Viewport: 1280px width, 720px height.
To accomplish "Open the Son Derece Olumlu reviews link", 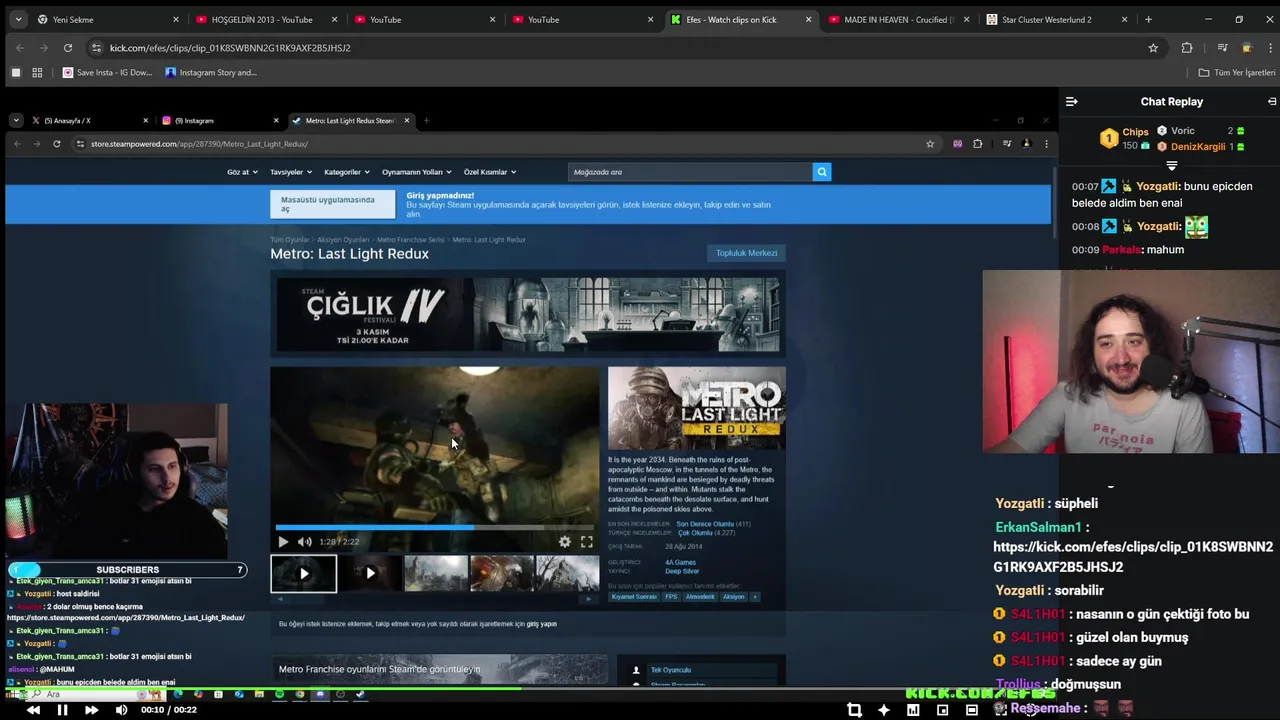I will pos(705,524).
